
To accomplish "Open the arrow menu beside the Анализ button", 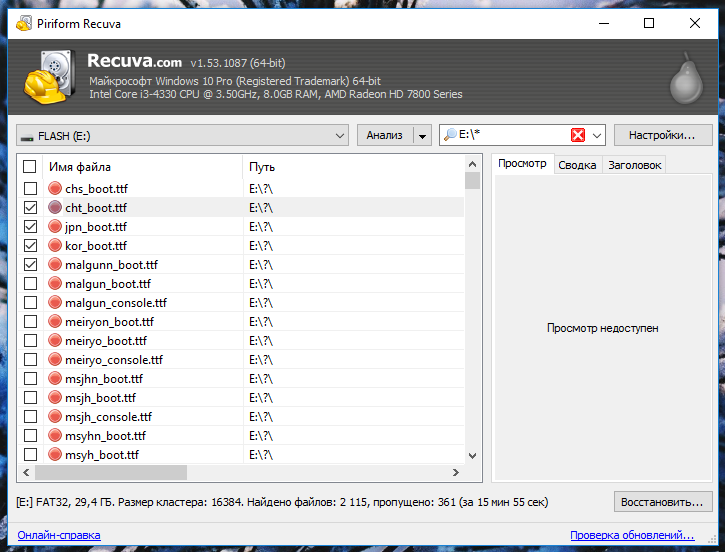I will pos(422,135).
